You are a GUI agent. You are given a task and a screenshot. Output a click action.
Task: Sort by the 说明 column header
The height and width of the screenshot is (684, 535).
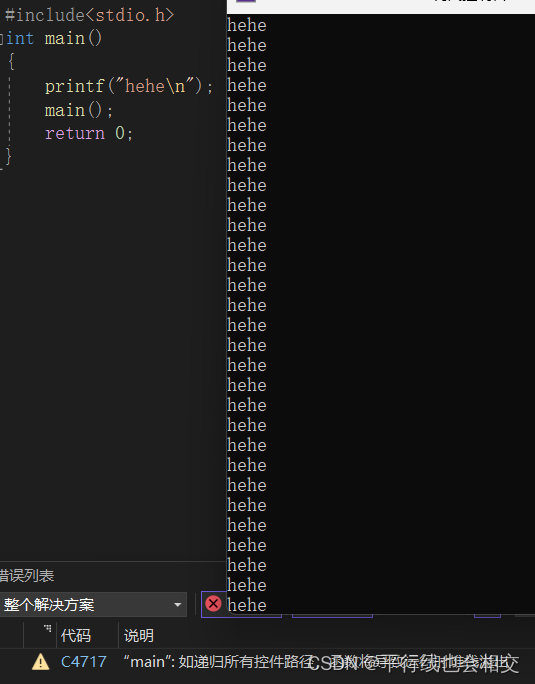(x=139, y=636)
